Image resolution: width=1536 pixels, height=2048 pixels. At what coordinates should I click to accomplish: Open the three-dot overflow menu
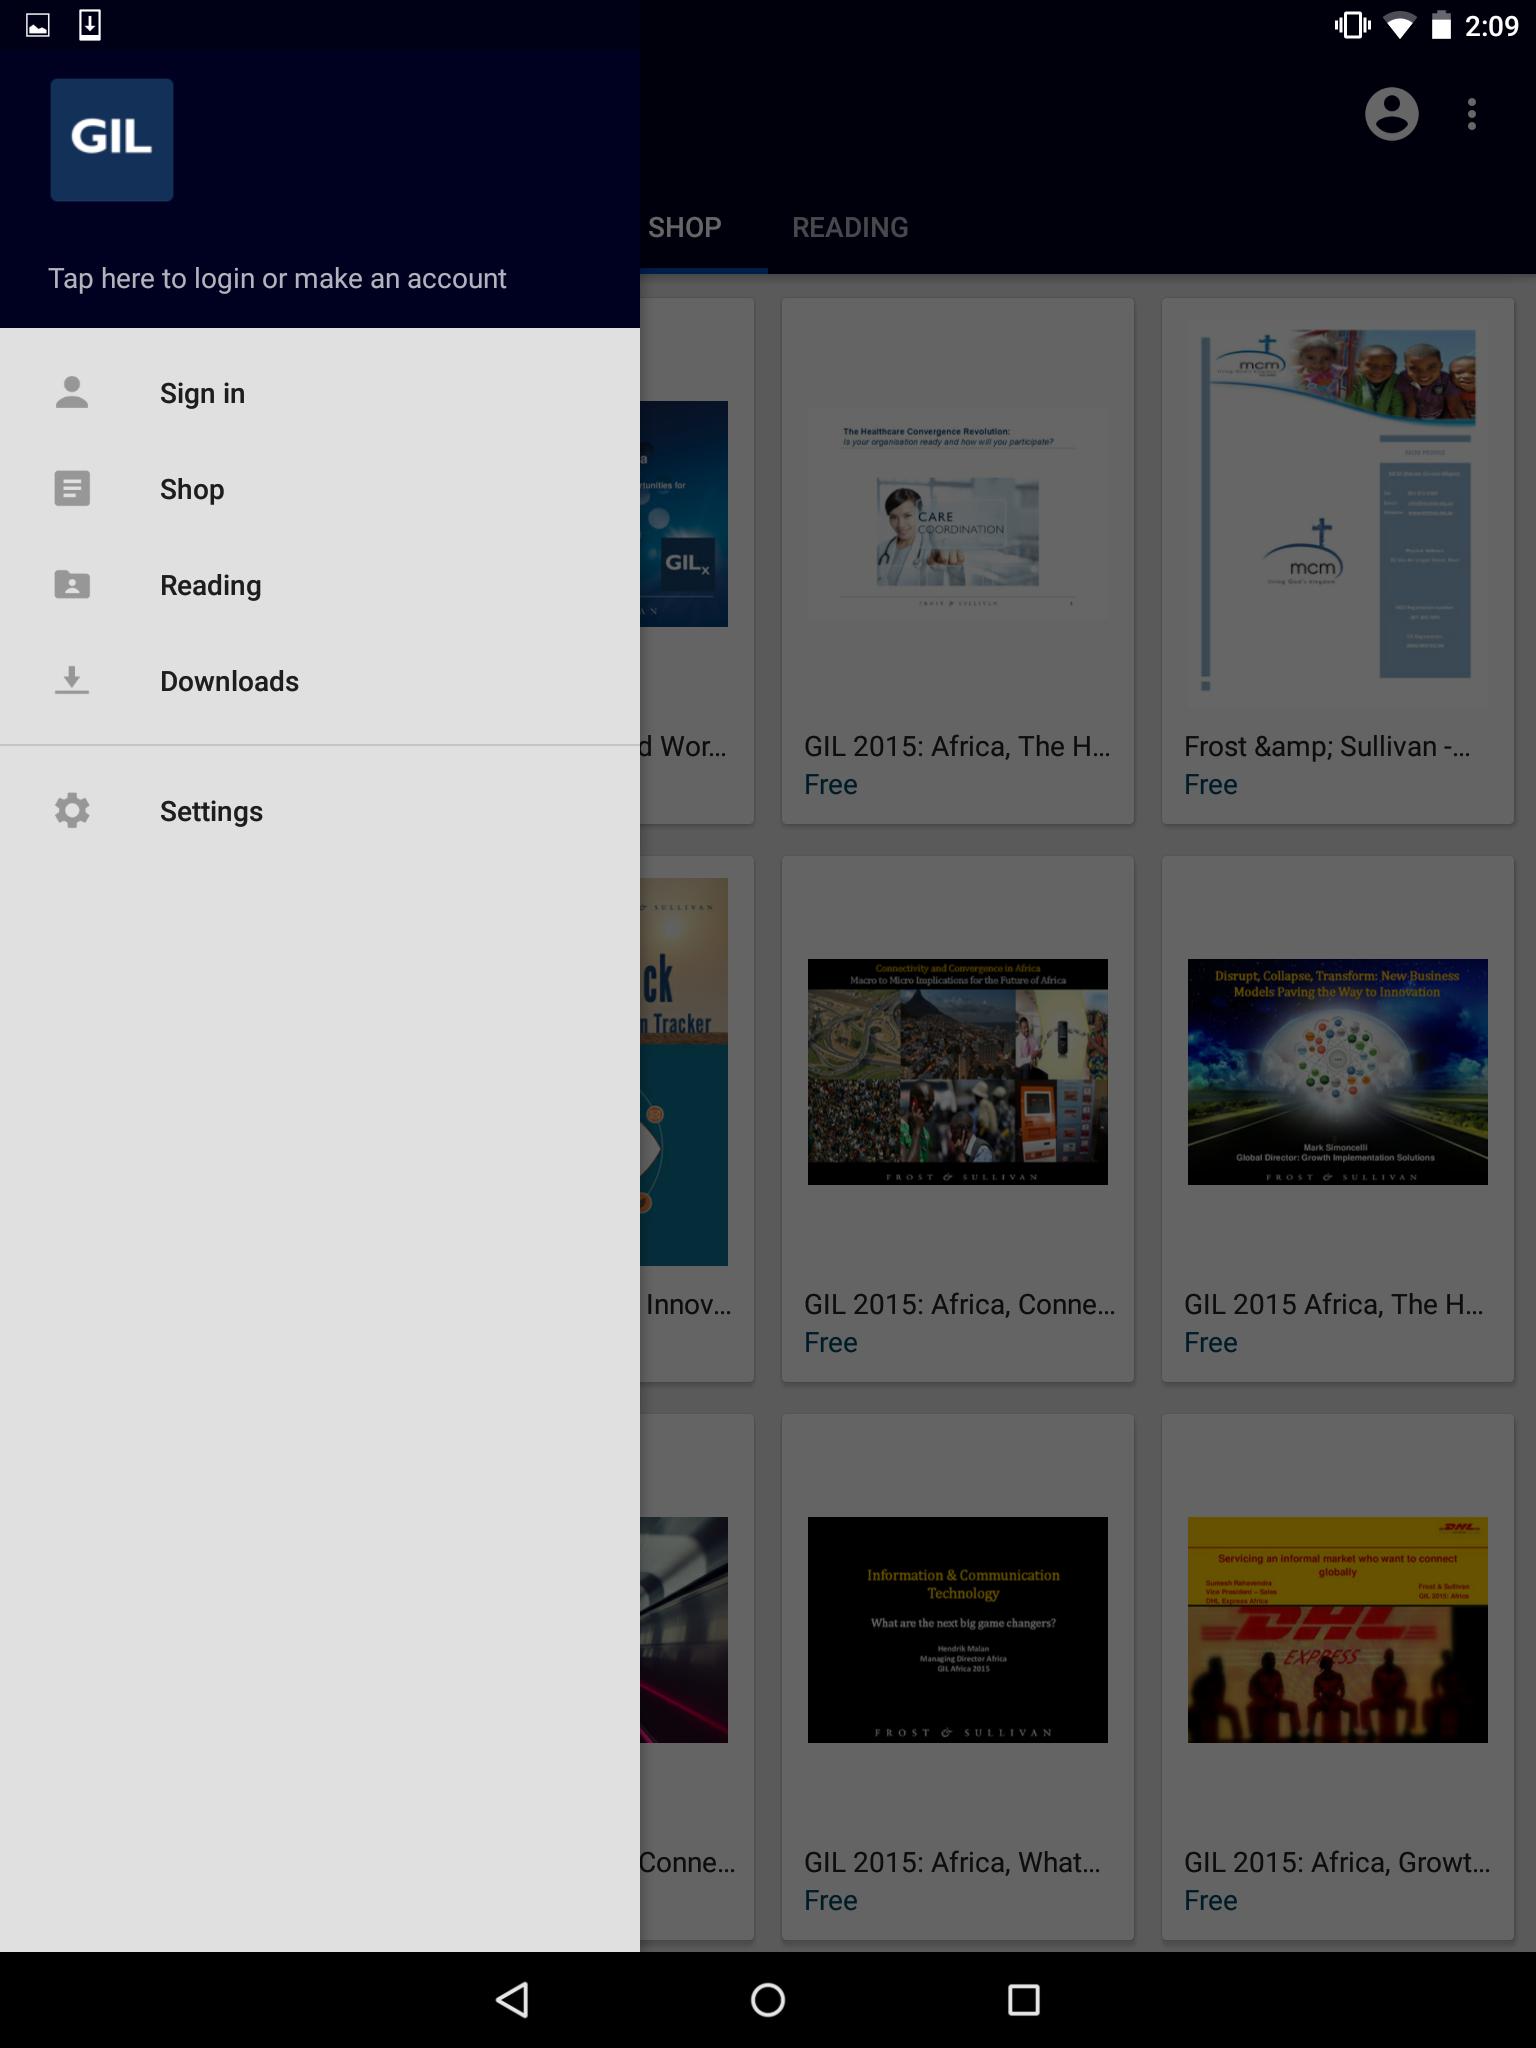[1472, 114]
